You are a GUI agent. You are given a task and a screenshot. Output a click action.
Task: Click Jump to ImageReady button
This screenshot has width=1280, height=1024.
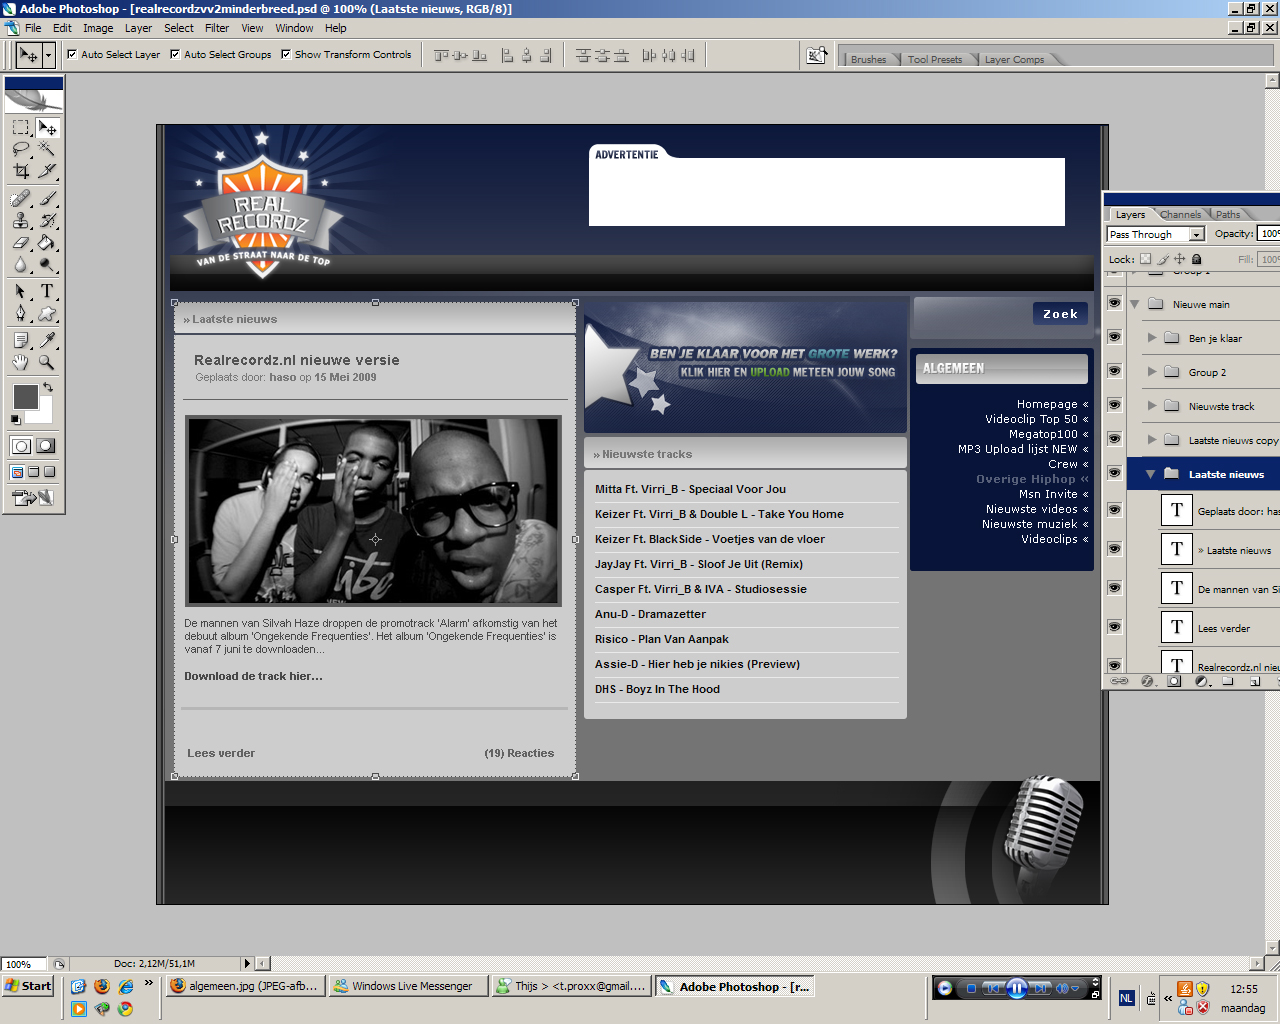point(33,497)
